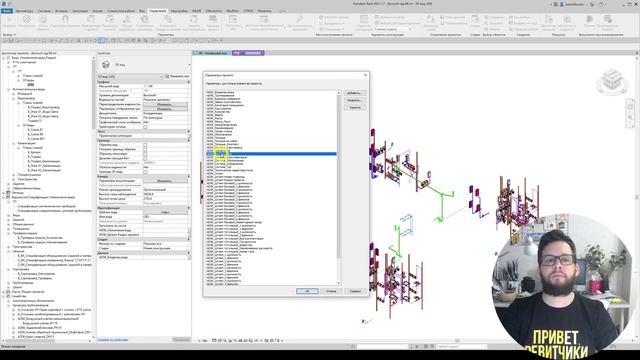This screenshot has height=360, width=640.
Task: Toggle the Section Box checkbox
Action: (145, 172)
